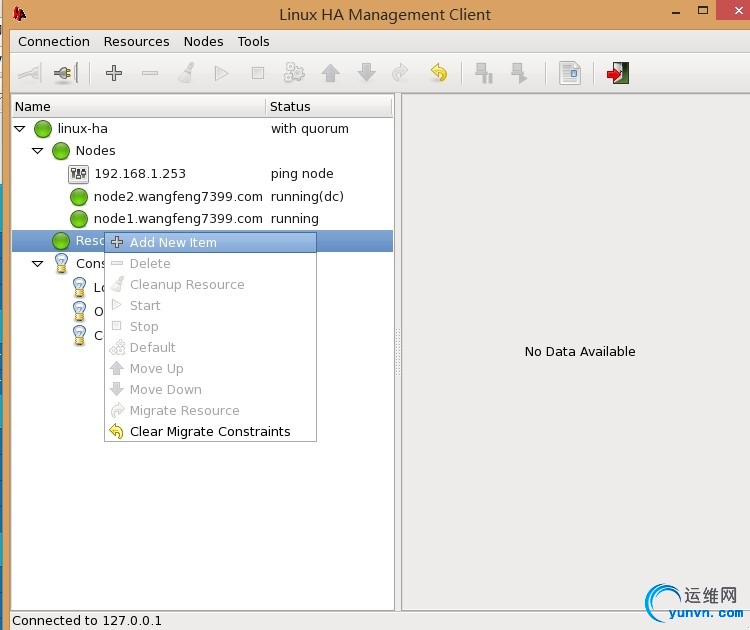Click the yellow Clear Migrate Constraints toolbar icon
The width and height of the screenshot is (750, 630).
438,73
